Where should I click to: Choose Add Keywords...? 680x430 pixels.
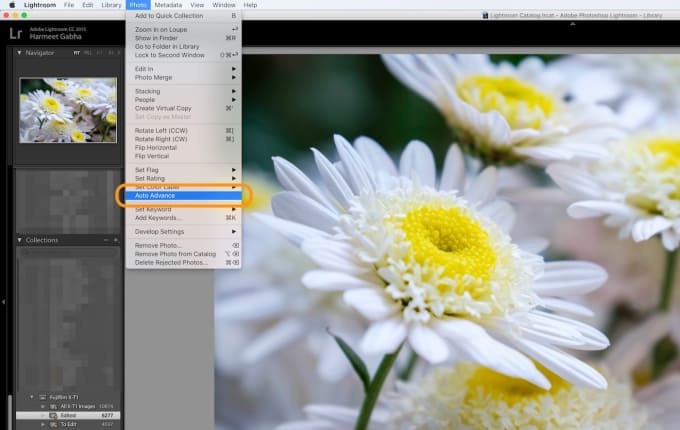(183, 218)
